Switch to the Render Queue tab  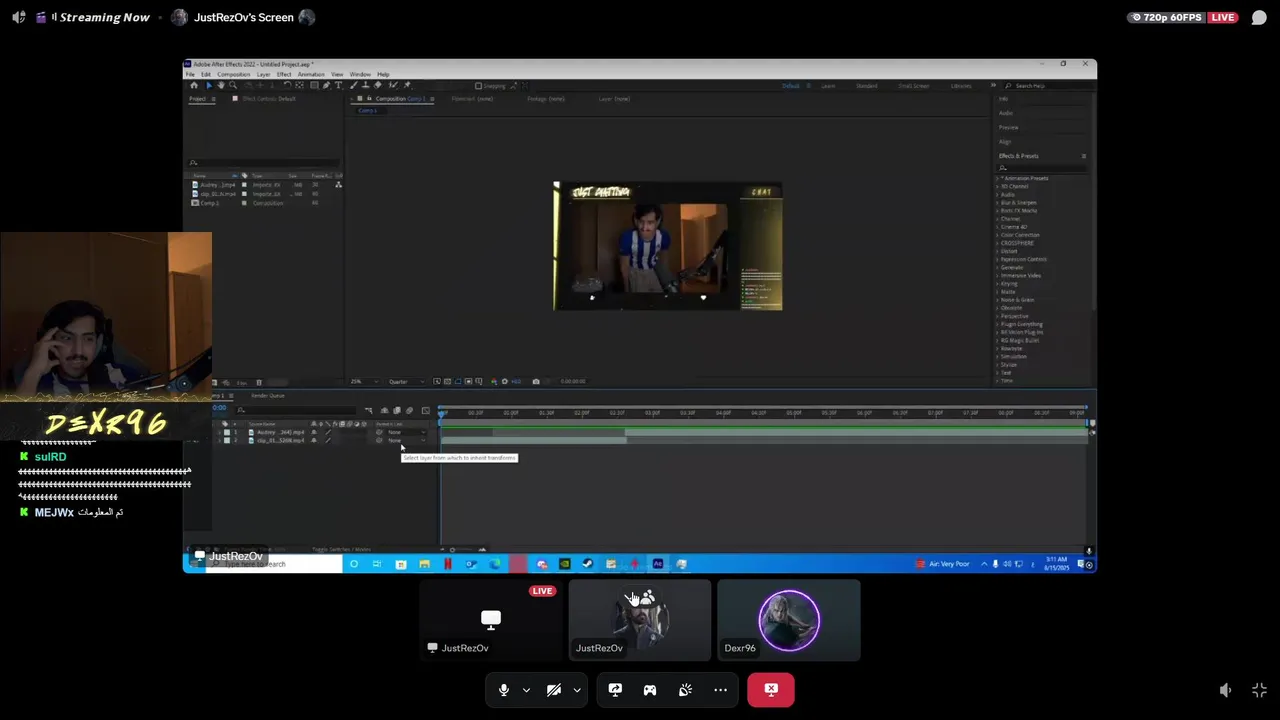268,396
